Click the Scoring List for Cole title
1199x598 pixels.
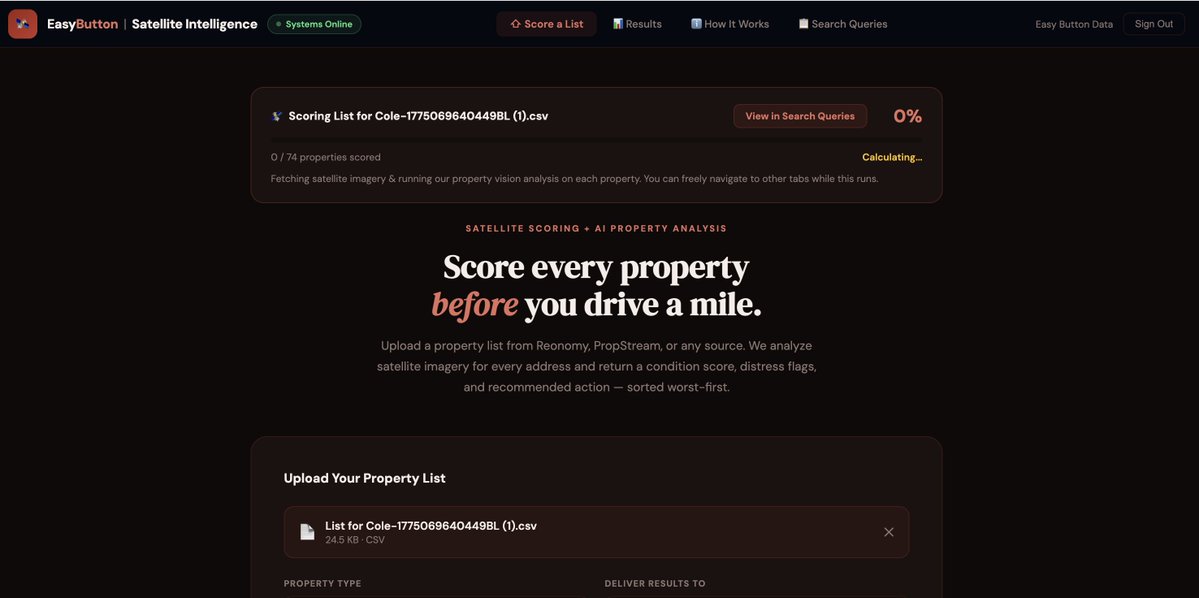pos(418,116)
